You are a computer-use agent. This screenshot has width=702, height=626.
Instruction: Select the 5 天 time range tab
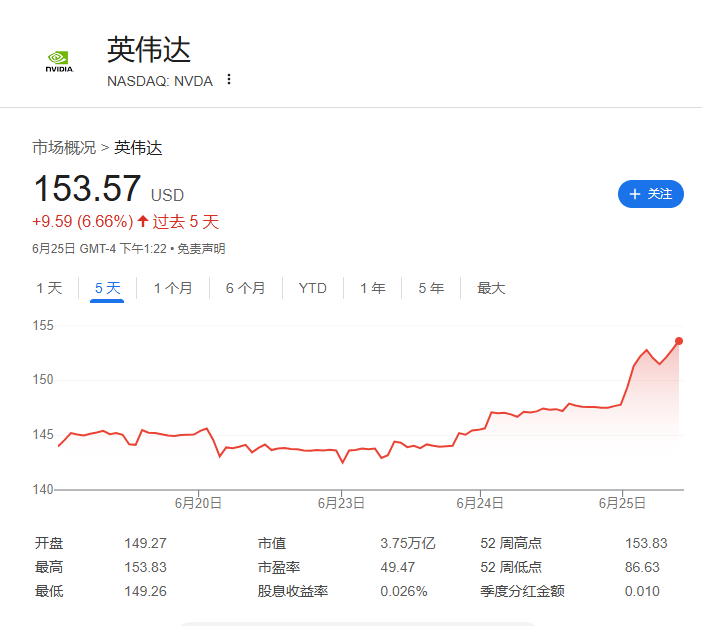[107, 288]
